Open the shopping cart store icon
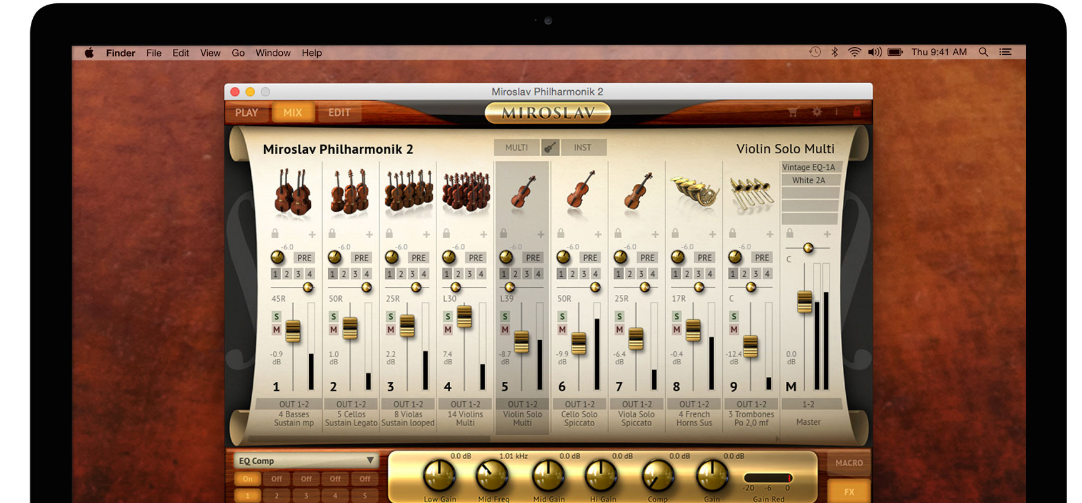 [x=794, y=112]
